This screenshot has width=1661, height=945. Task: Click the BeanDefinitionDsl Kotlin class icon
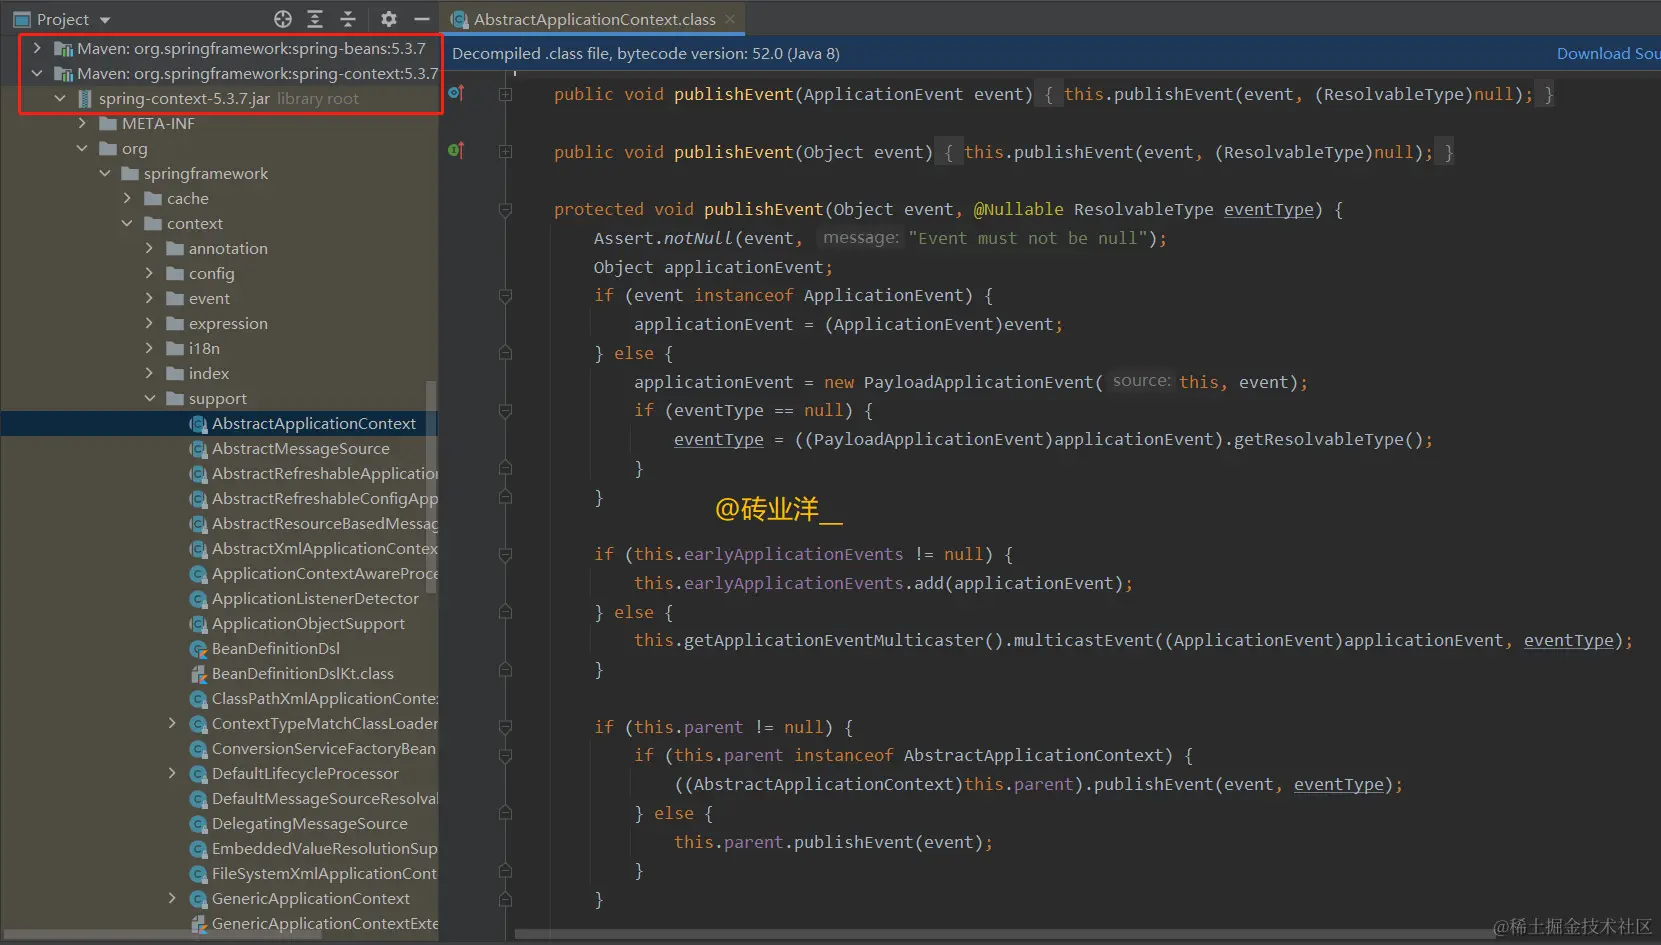pyautogui.click(x=198, y=649)
